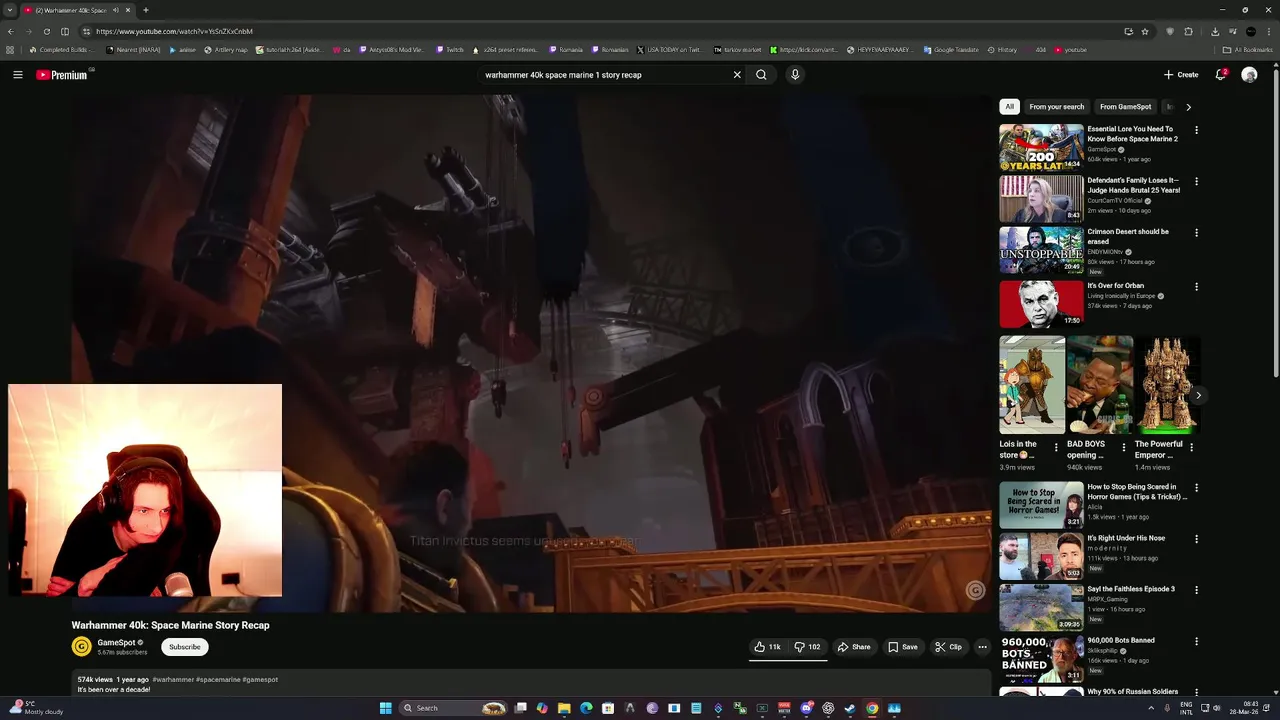Open File Explorer from the taskbar
The image size is (1280, 720).
coord(564,708)
